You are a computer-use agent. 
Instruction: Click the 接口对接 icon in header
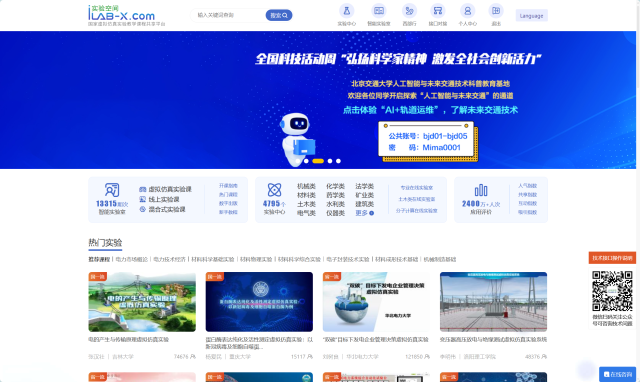point(438,11)
